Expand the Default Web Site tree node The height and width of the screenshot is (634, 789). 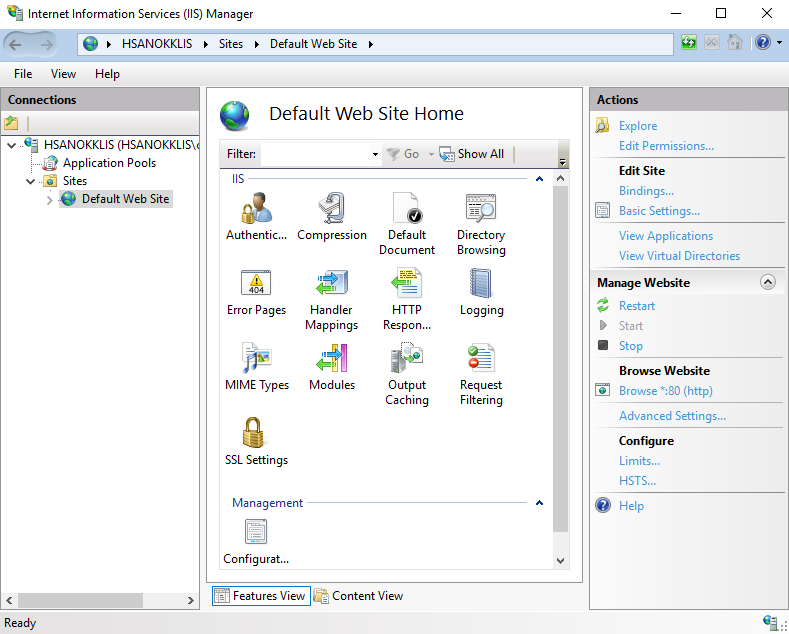[x=49, y=200]
